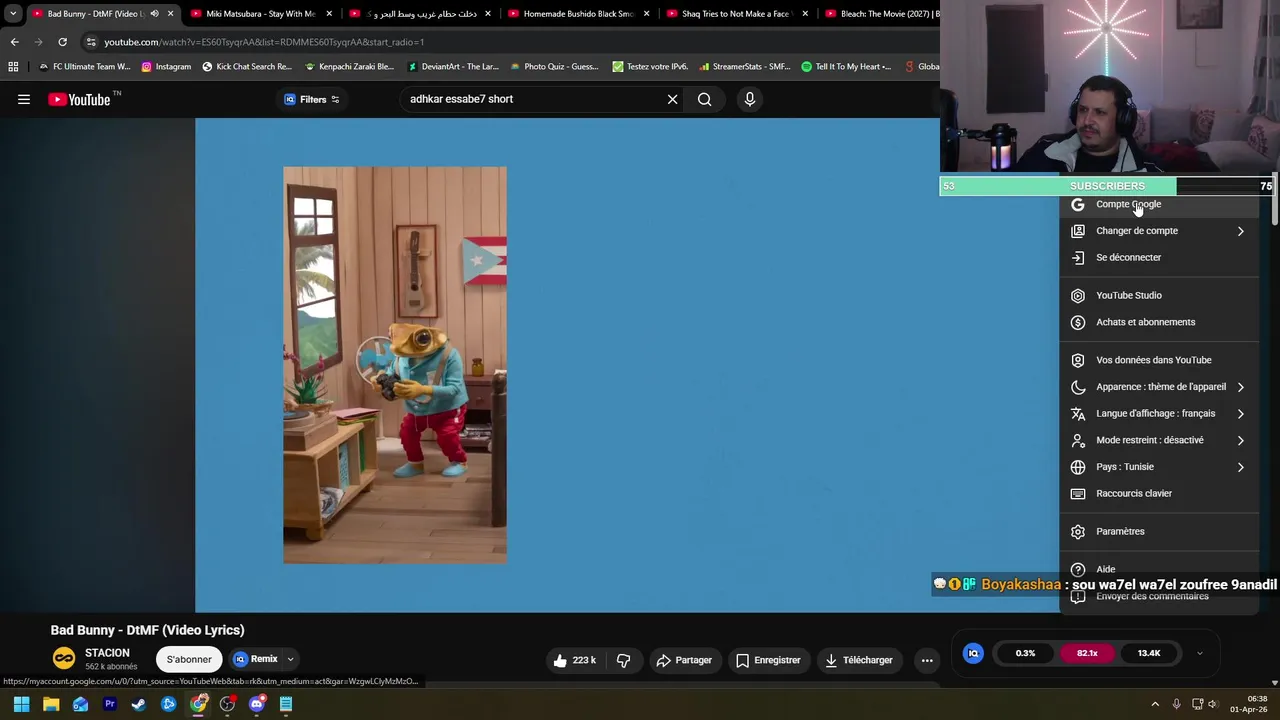Click the magnifying glass search button

705,99
